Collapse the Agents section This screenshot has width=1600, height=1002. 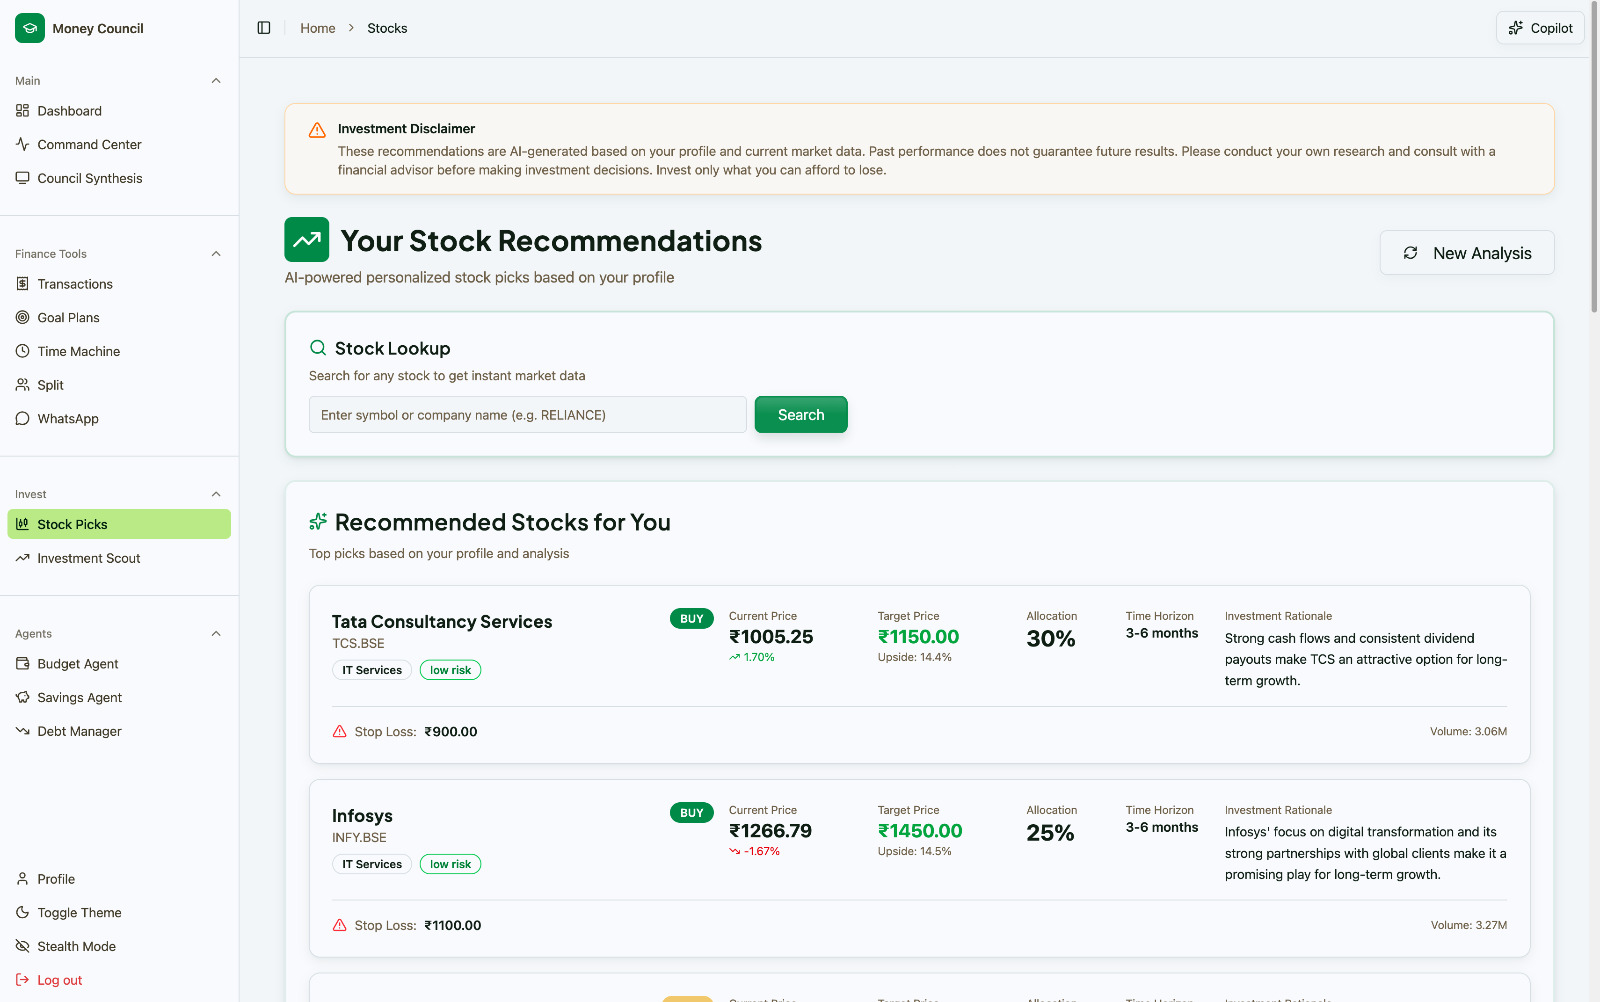pyautogui.click(x=216, y=634)
